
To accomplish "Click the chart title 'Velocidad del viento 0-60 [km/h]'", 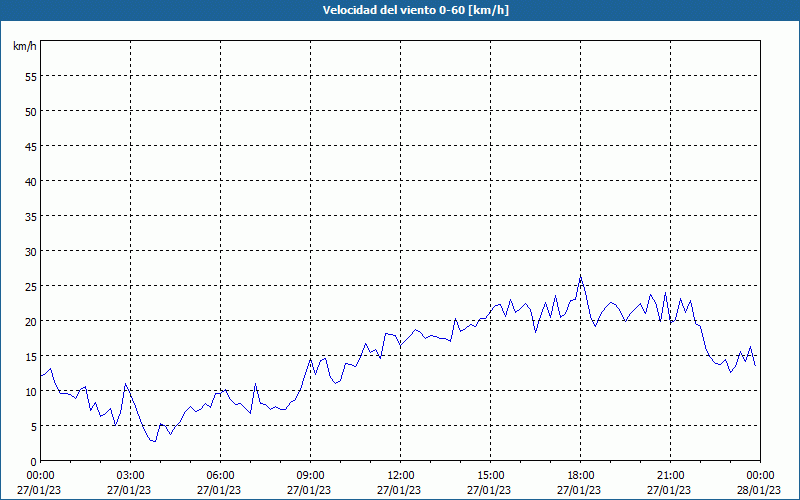I will click(416, 10).
